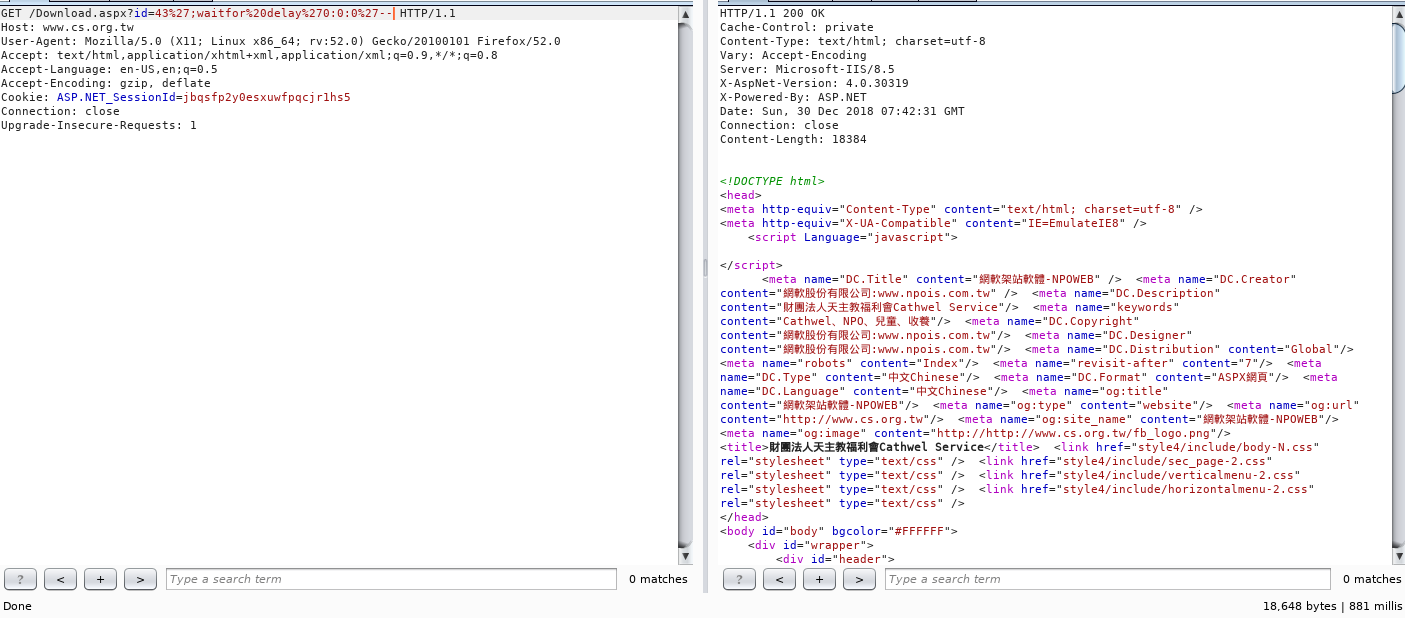Click the request pane '0 matches' label
This screenshot has height=618, width=1405.
(x=658, y=579)
